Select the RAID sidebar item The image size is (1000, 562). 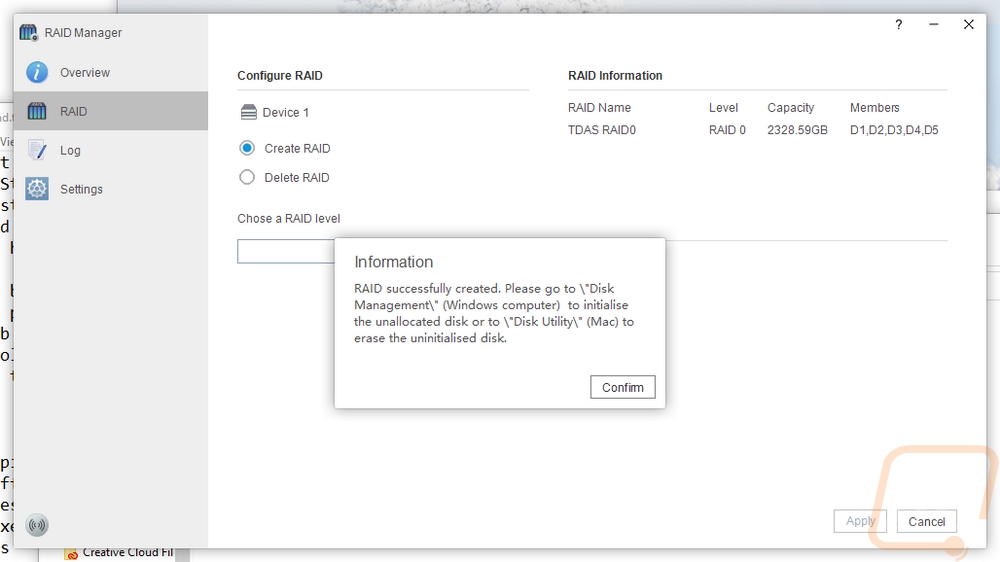(x=110, y=111)
